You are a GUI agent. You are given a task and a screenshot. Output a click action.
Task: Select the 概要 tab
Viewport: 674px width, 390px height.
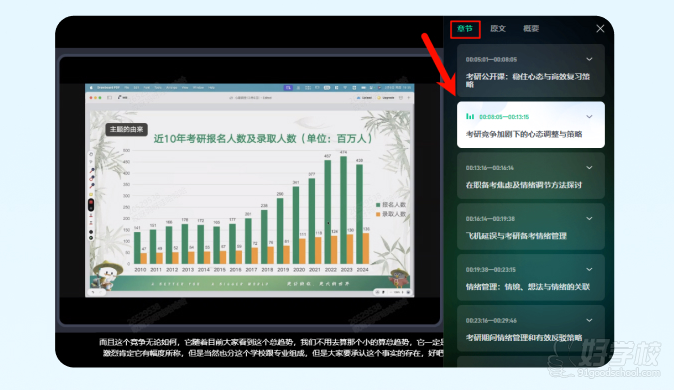click(x=531, y=29)
